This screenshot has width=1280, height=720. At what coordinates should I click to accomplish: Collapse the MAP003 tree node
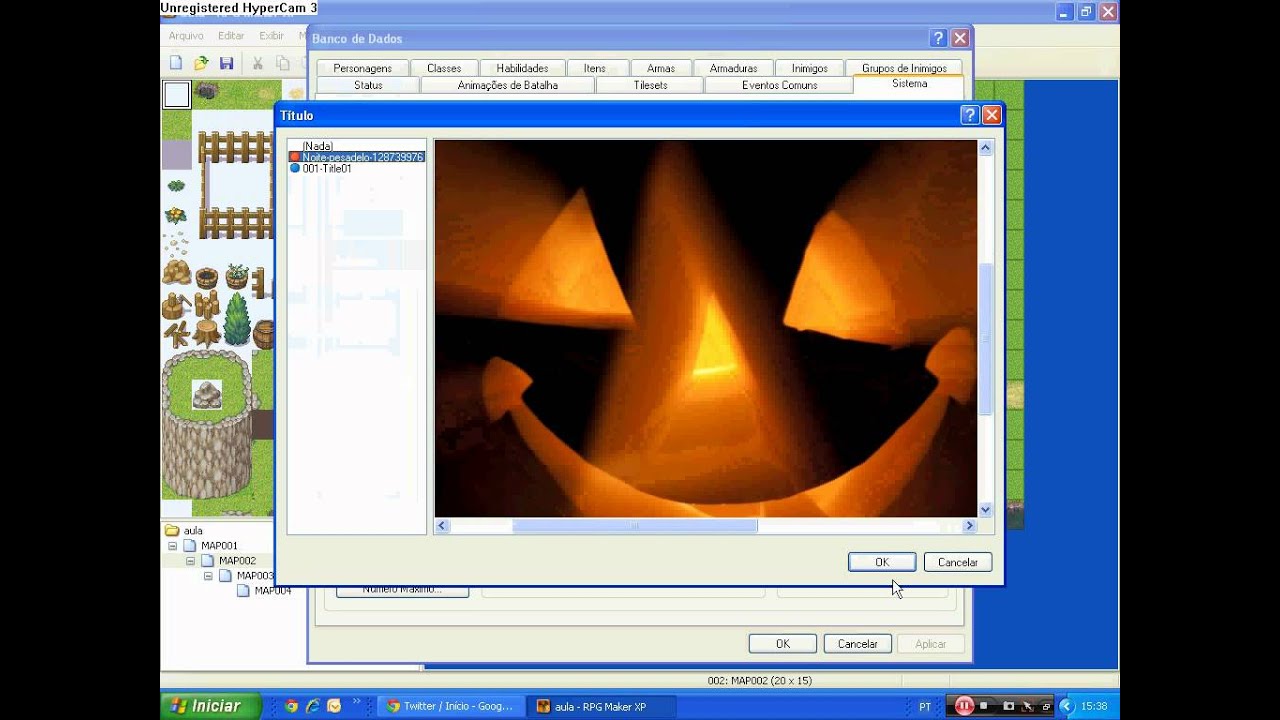pos(208,576)
